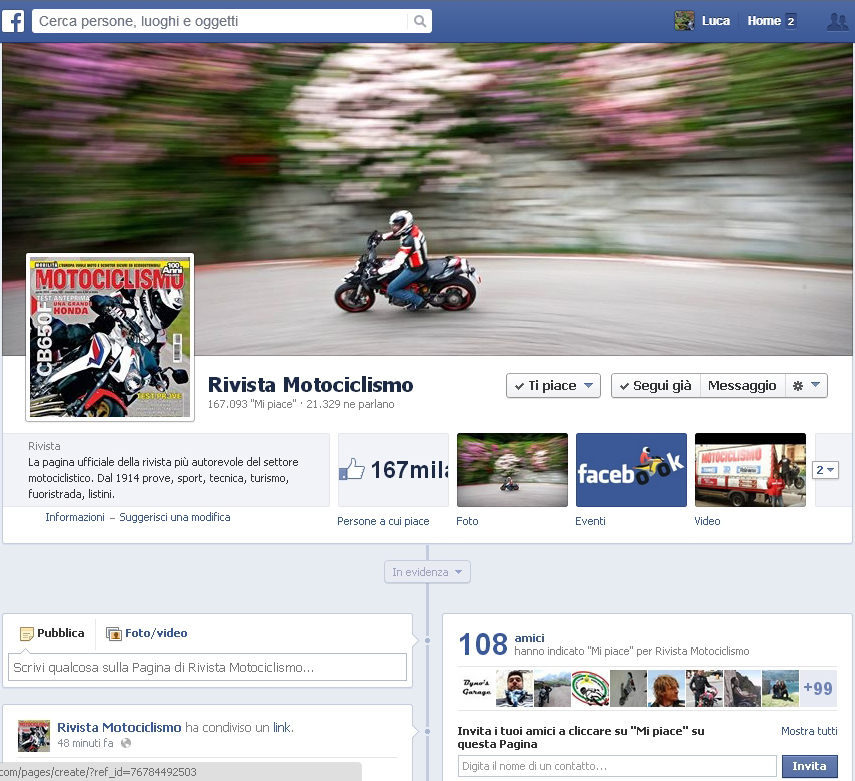The image size is (855, 781).
Task: Click the Home notification badge 2
Action: click(791, 21)
